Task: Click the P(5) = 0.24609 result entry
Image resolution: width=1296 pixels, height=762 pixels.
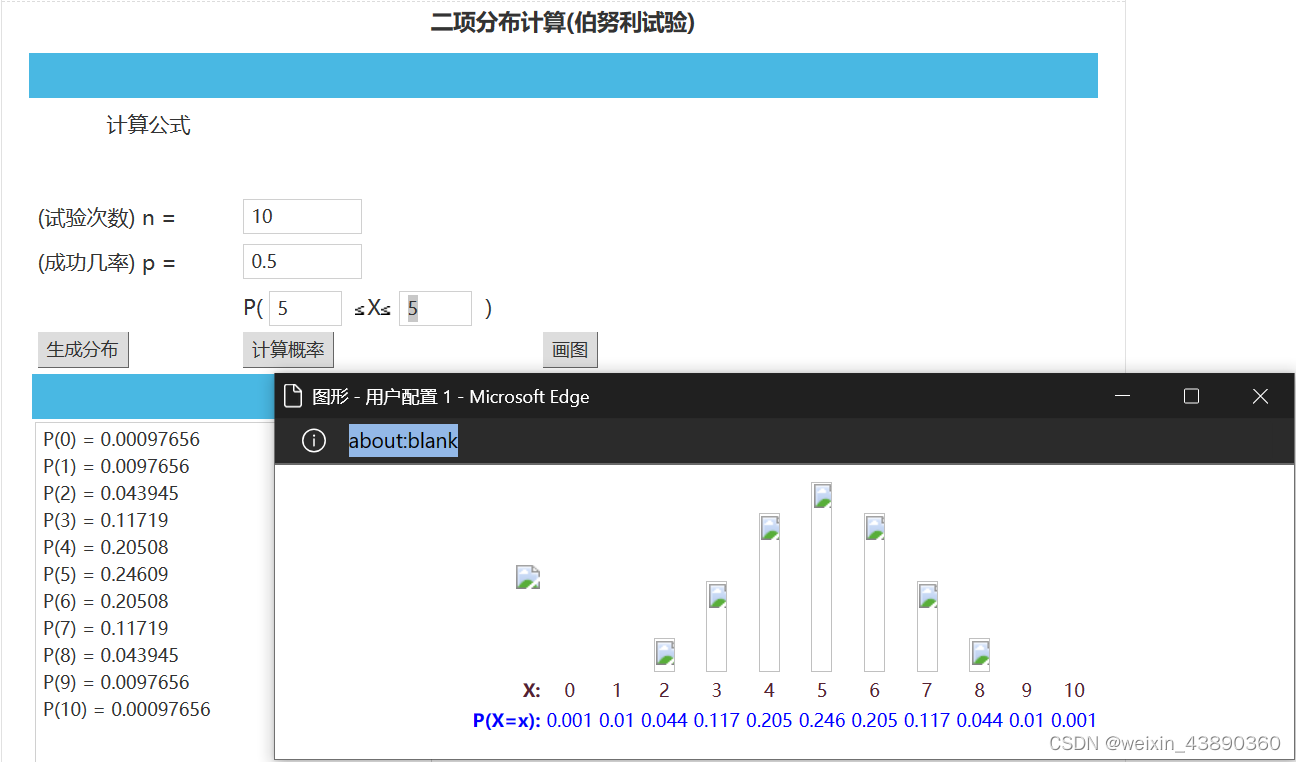Action: pyautogui.click(x=106, y=574)
